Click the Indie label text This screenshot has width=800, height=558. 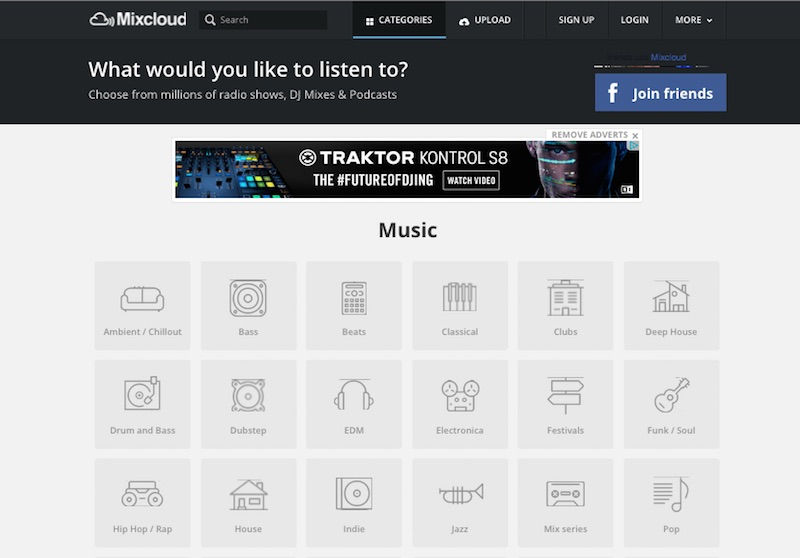coord(354,529)
